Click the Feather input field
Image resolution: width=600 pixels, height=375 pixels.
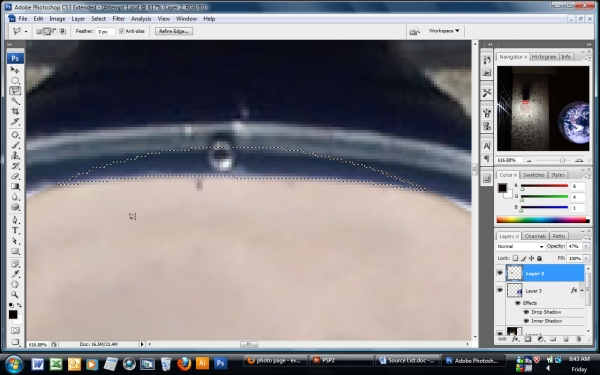tap(105, 31)
